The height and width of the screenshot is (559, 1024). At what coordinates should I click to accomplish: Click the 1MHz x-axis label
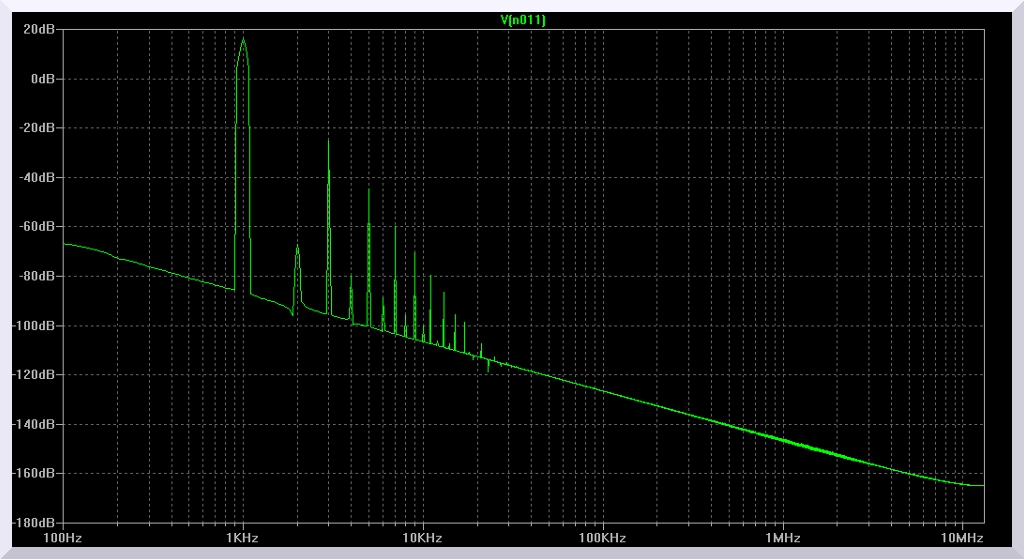pos(783,538)
